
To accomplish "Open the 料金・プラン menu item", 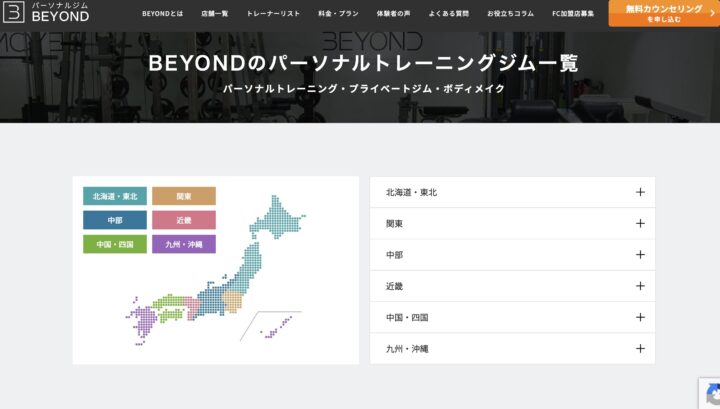I will (x=338, y=14).
